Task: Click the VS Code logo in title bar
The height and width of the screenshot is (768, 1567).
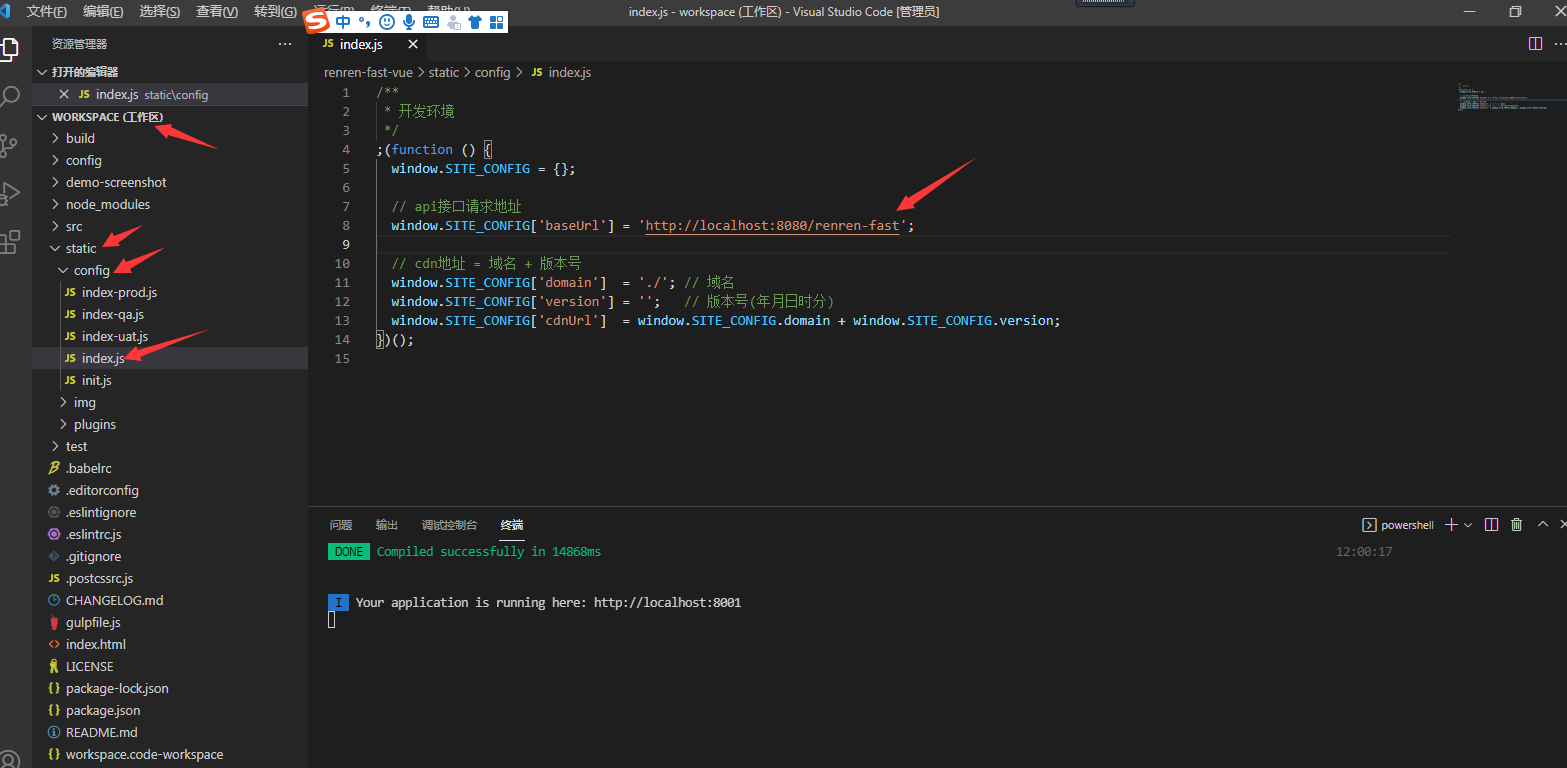Action: point(6,11)
